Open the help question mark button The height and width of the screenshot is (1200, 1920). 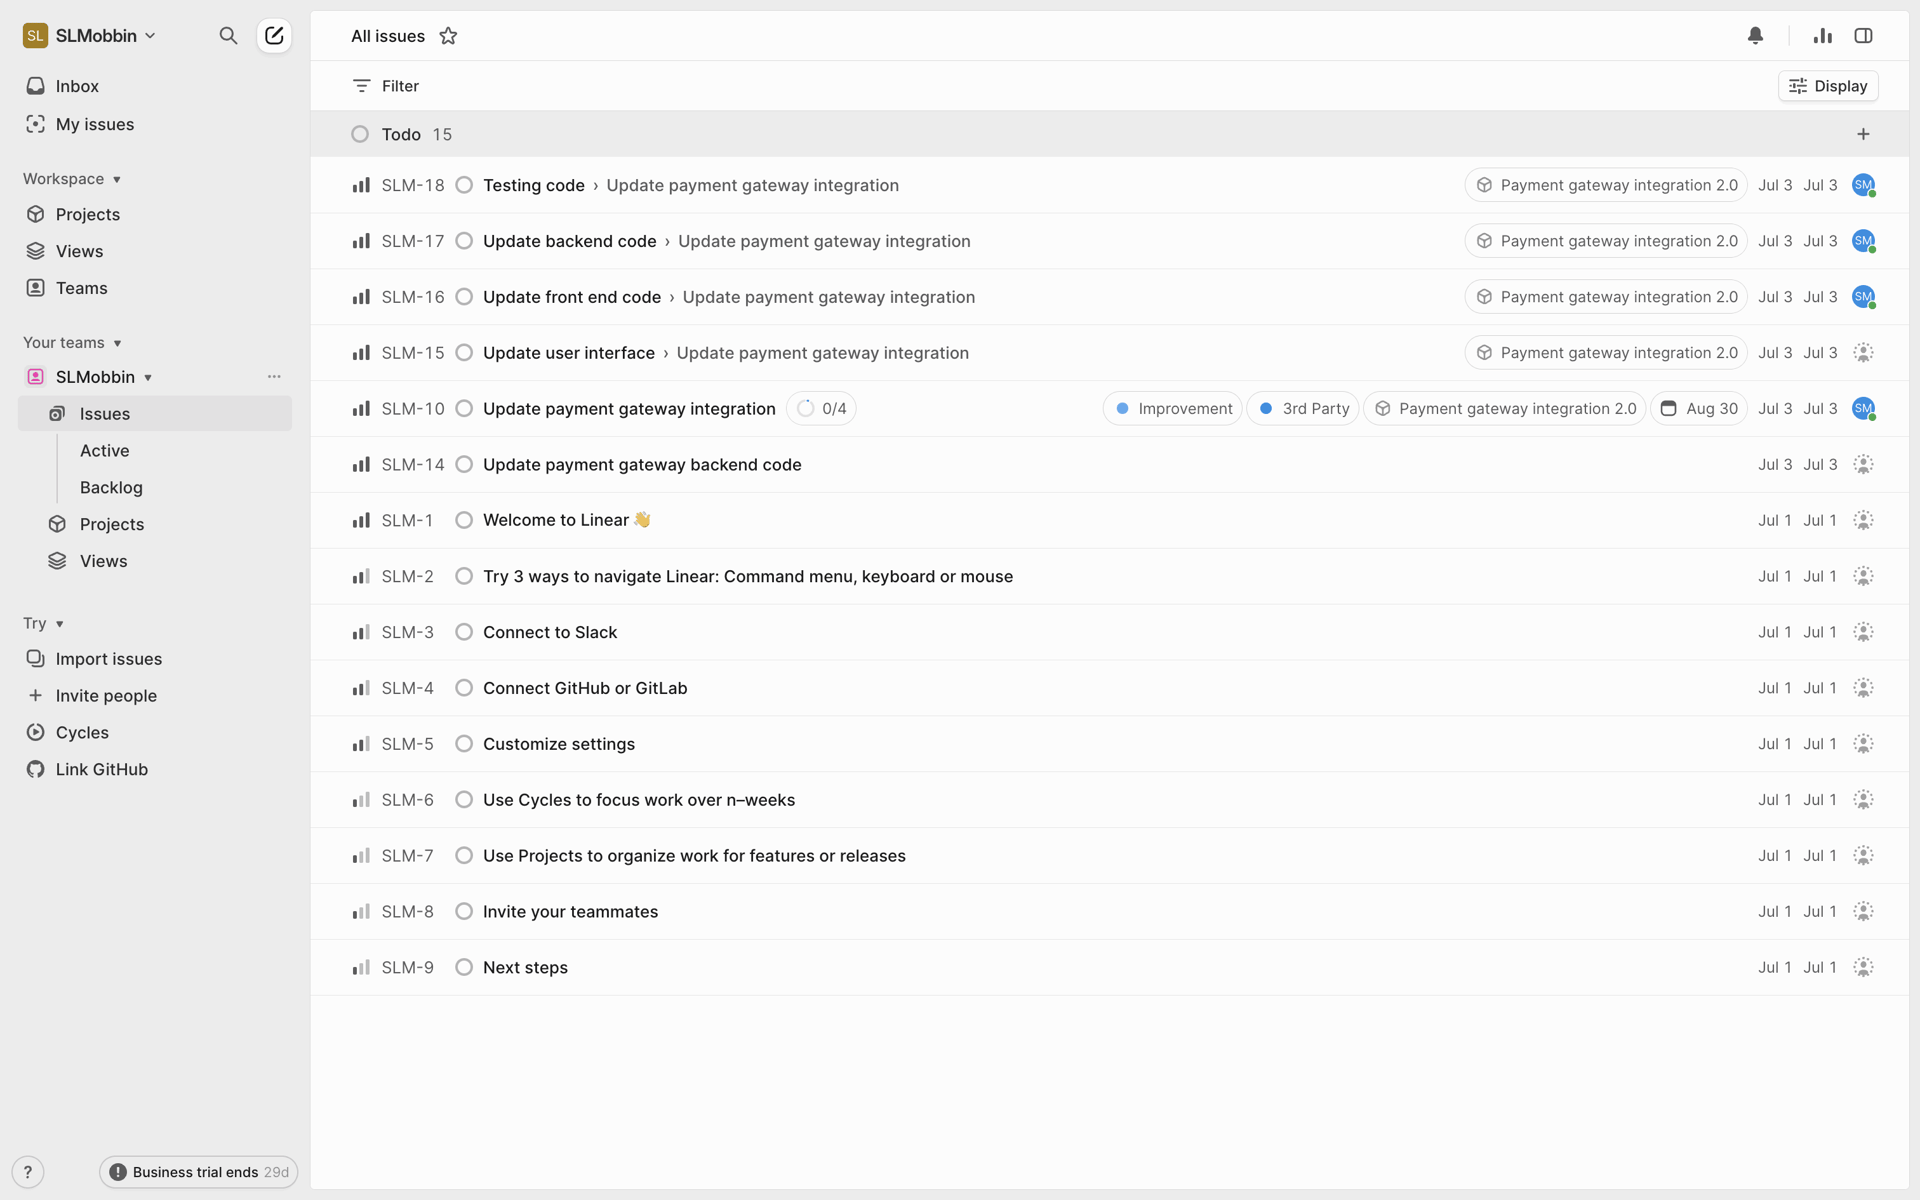28,1172
